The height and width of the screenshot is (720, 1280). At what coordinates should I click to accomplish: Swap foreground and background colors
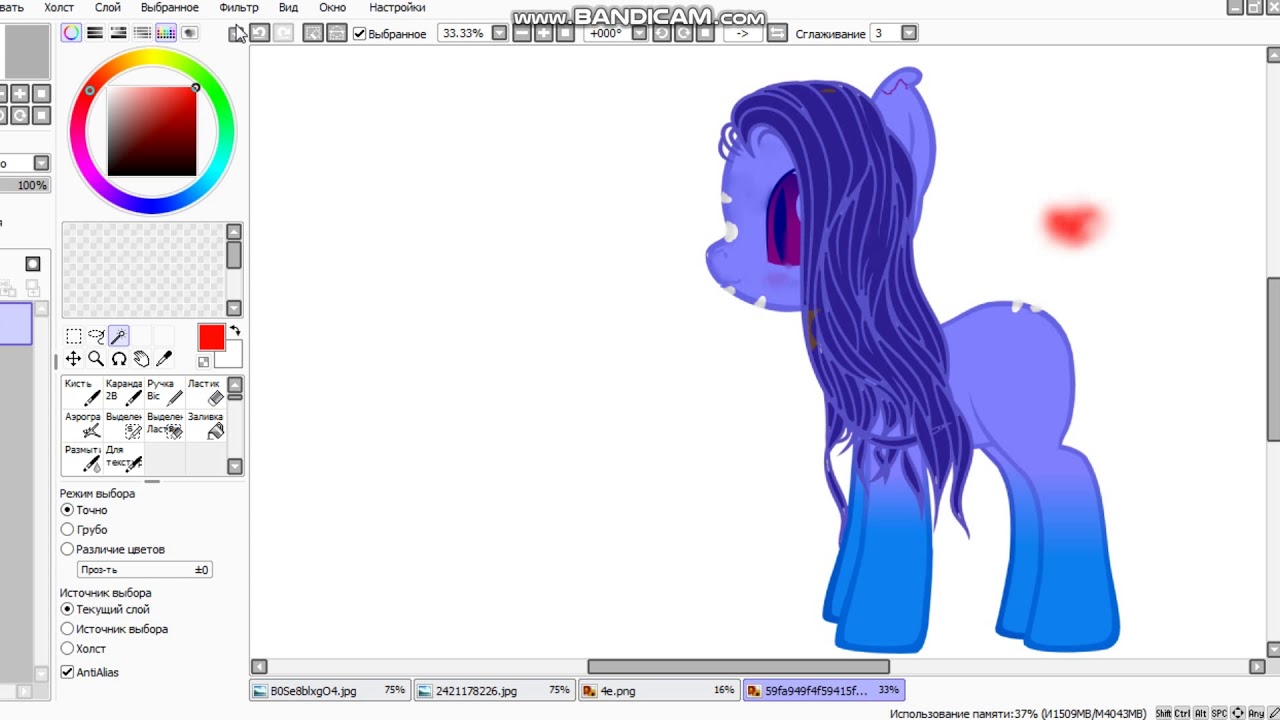tap(235, 330)
